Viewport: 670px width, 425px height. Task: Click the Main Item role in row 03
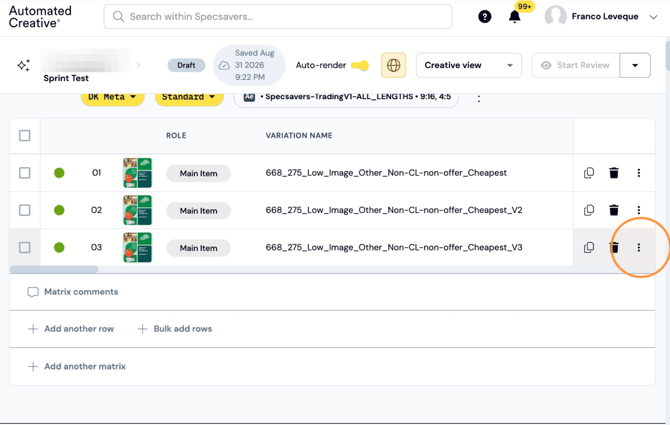198,248
